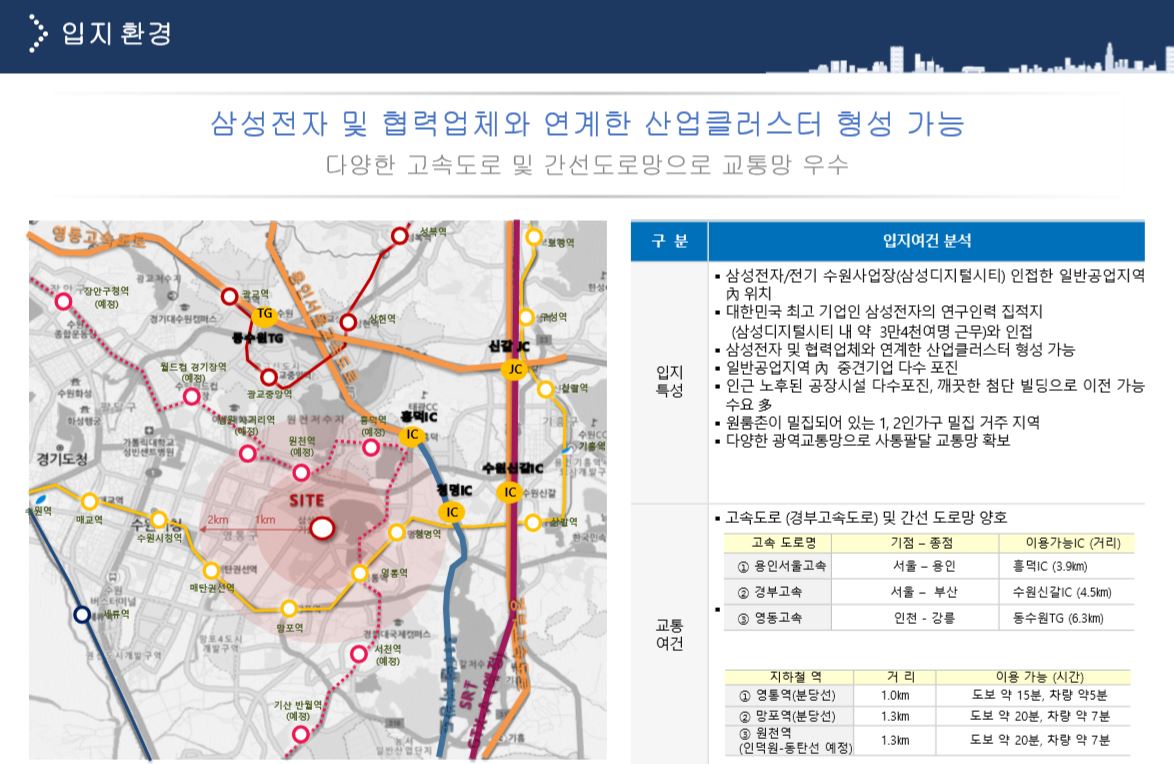This screenshot has width=1174, height=764.
Task: Click the yellow 매탄권선역 station circle
Action: point(211,571)
